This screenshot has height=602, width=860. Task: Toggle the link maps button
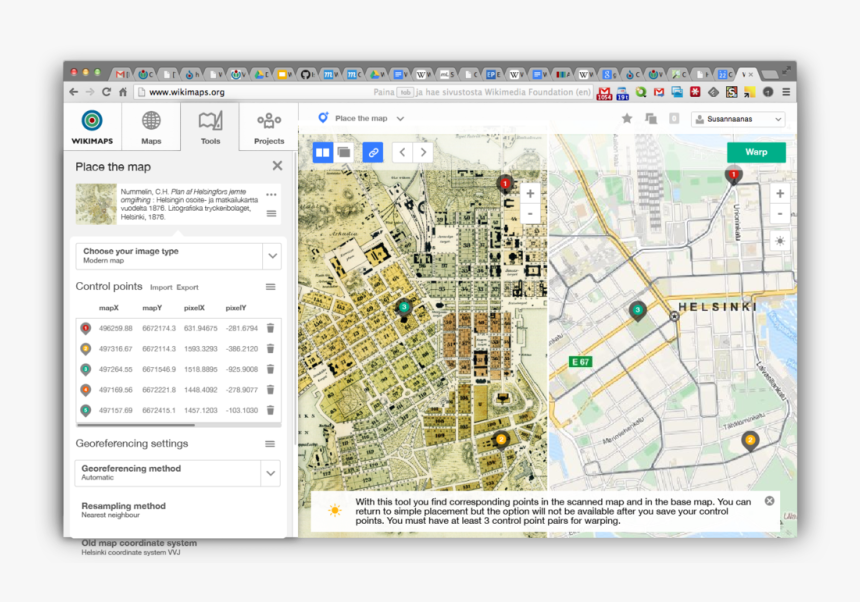pos(373,152)
